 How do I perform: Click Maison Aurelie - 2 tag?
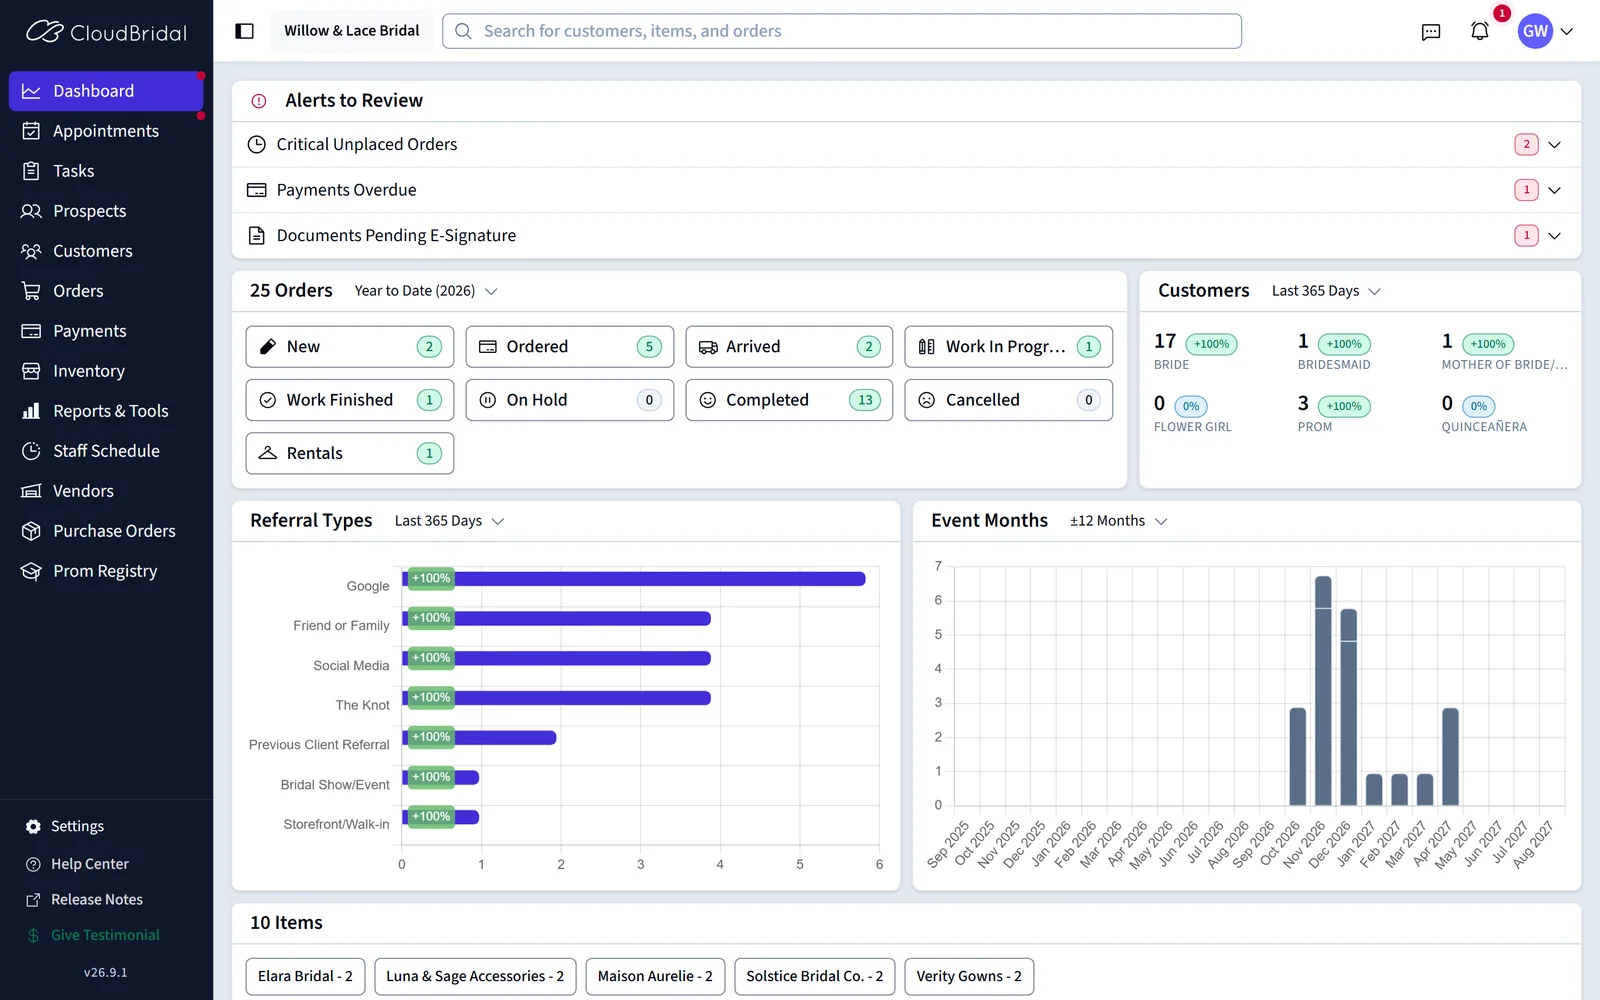tap(655, 976)
